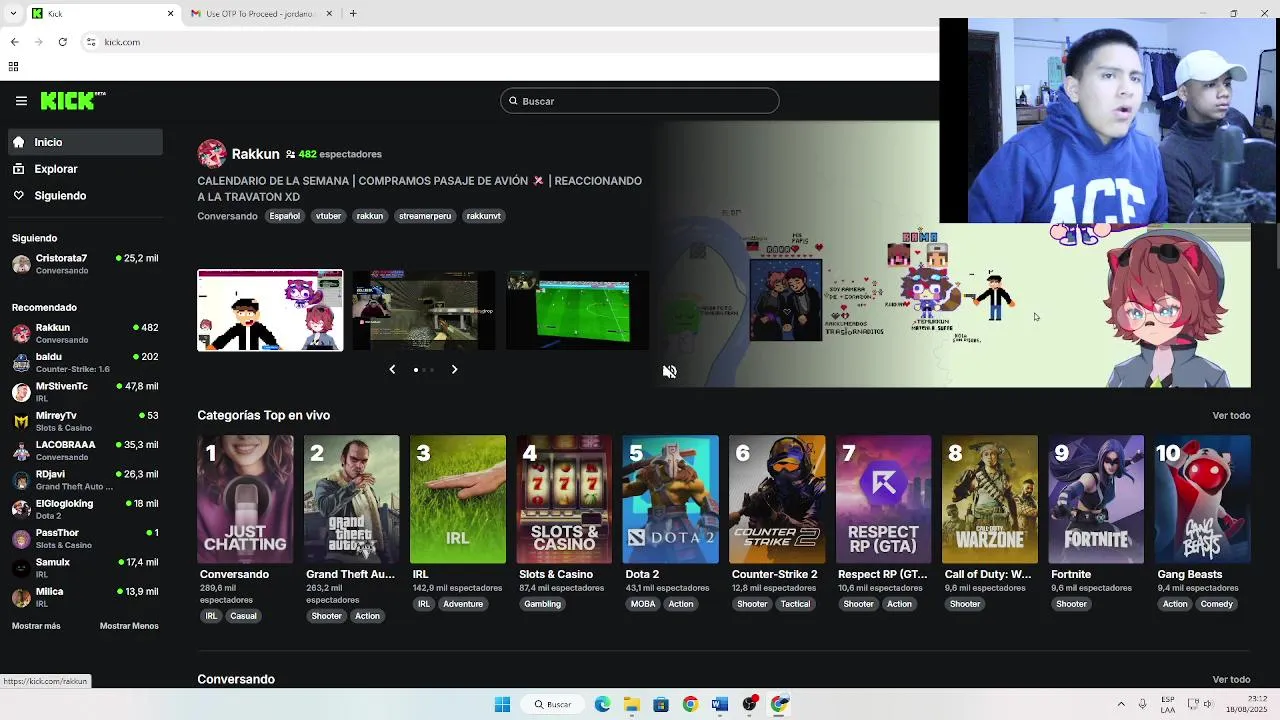Open the Windows Start menu
The height and width of the screenshot is (720, 1280).
coord(502,704)
